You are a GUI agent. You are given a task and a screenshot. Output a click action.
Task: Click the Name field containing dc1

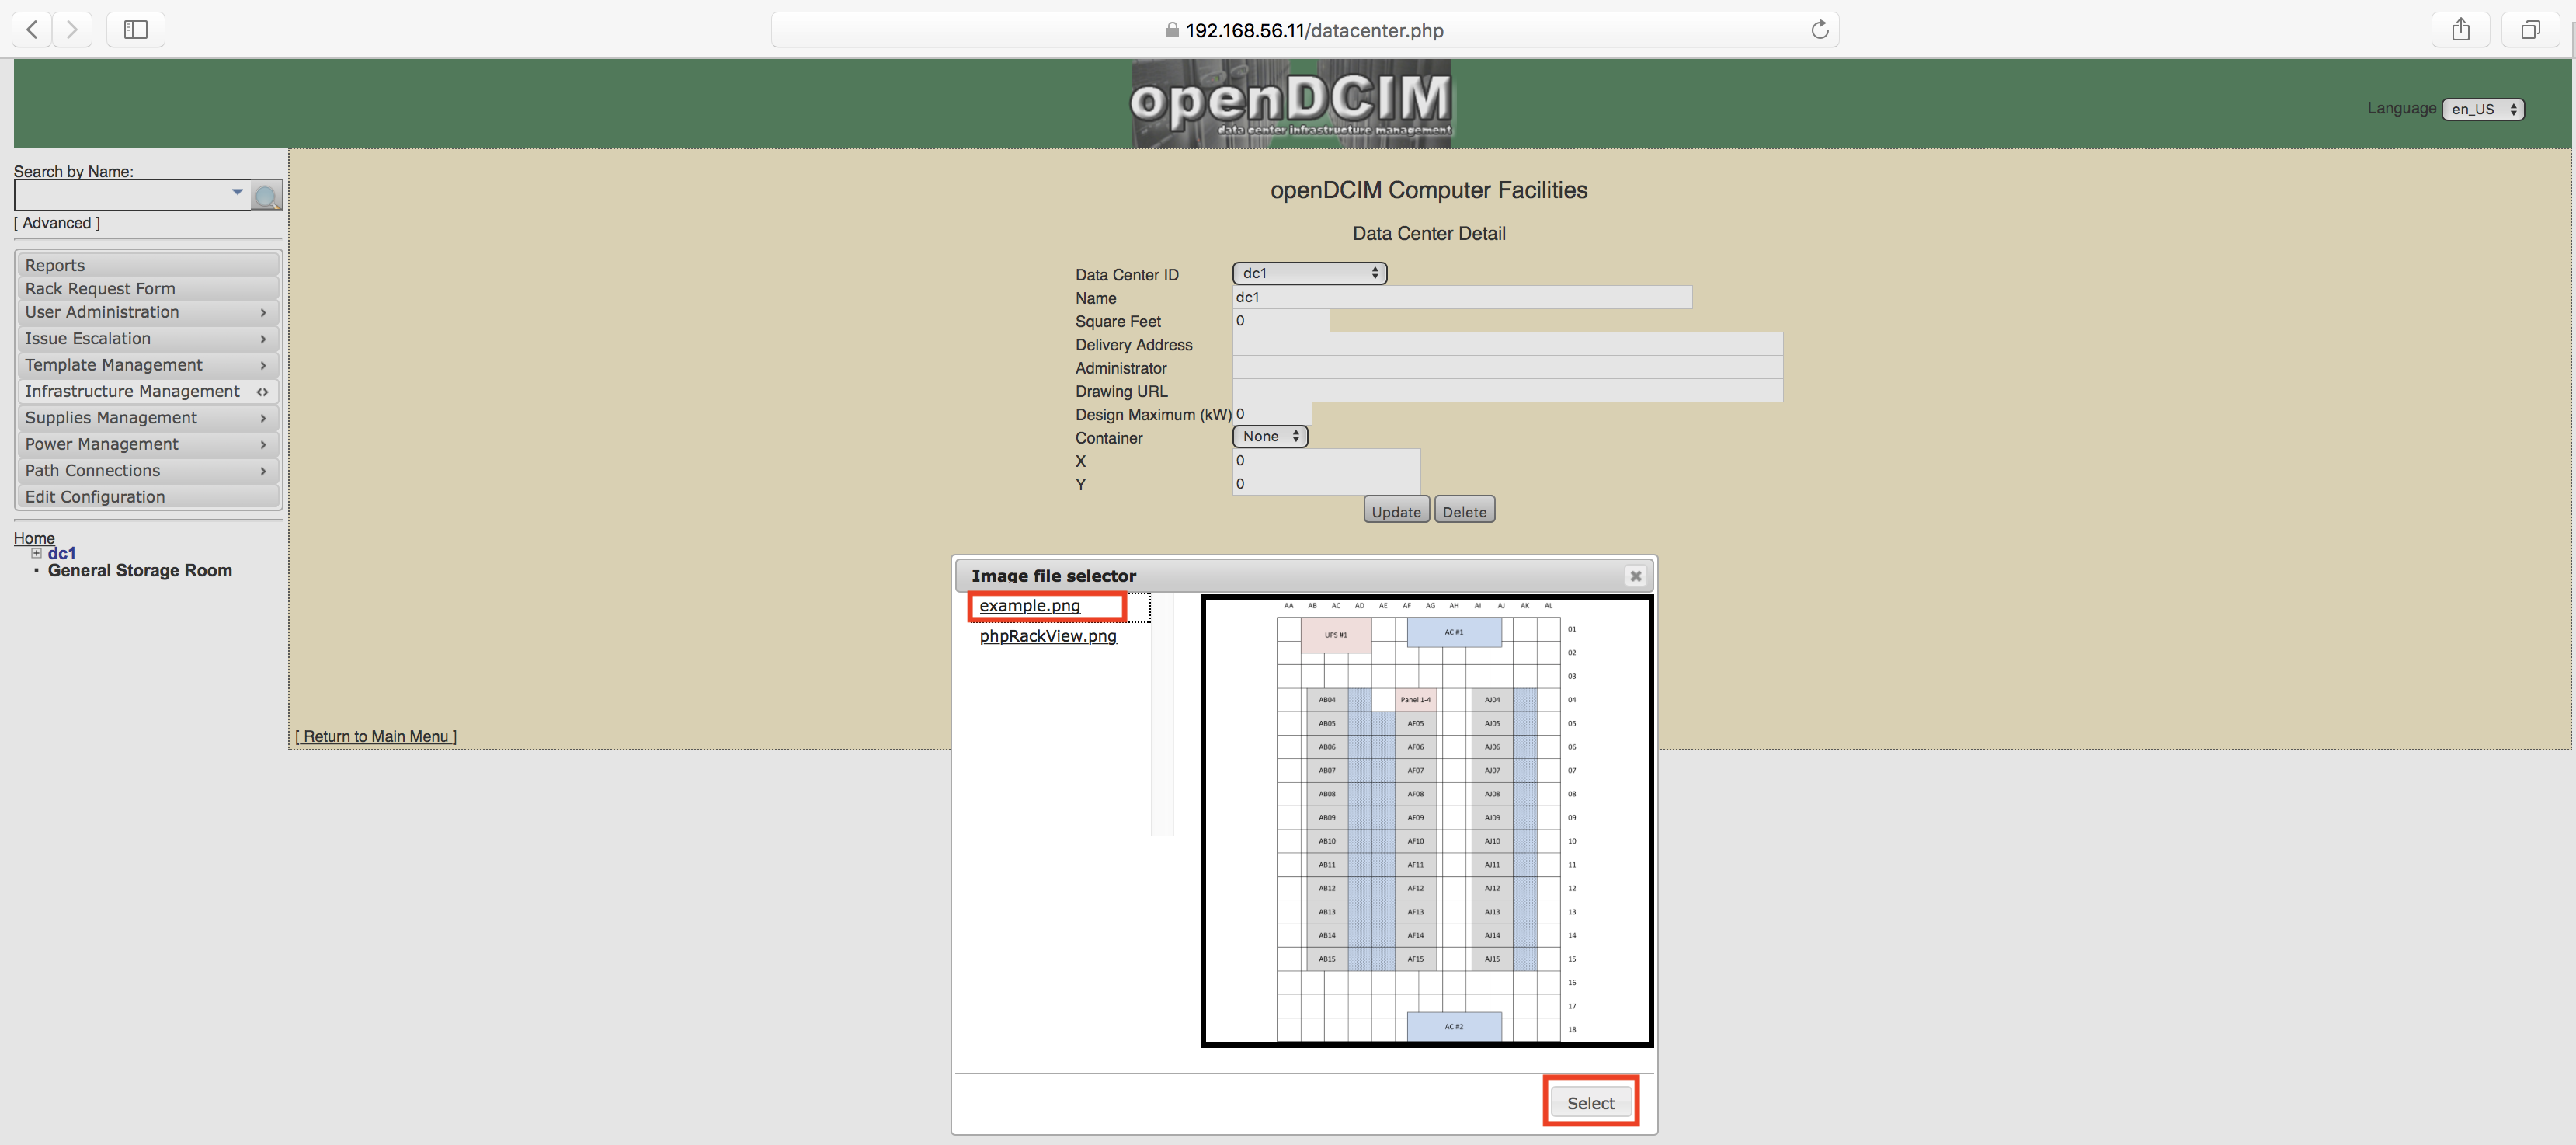(1462, 298)
